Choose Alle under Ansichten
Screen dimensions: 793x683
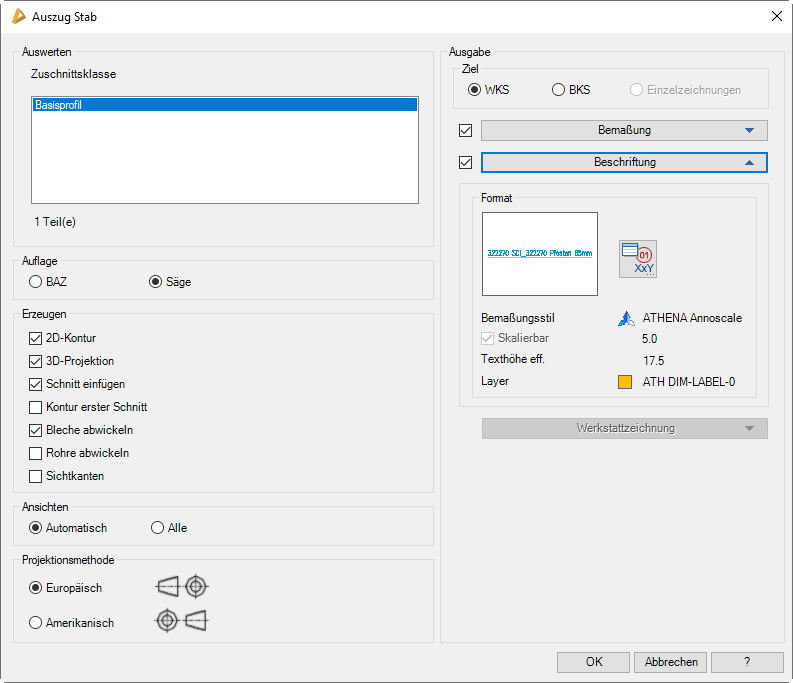click(x=157, y=528)
